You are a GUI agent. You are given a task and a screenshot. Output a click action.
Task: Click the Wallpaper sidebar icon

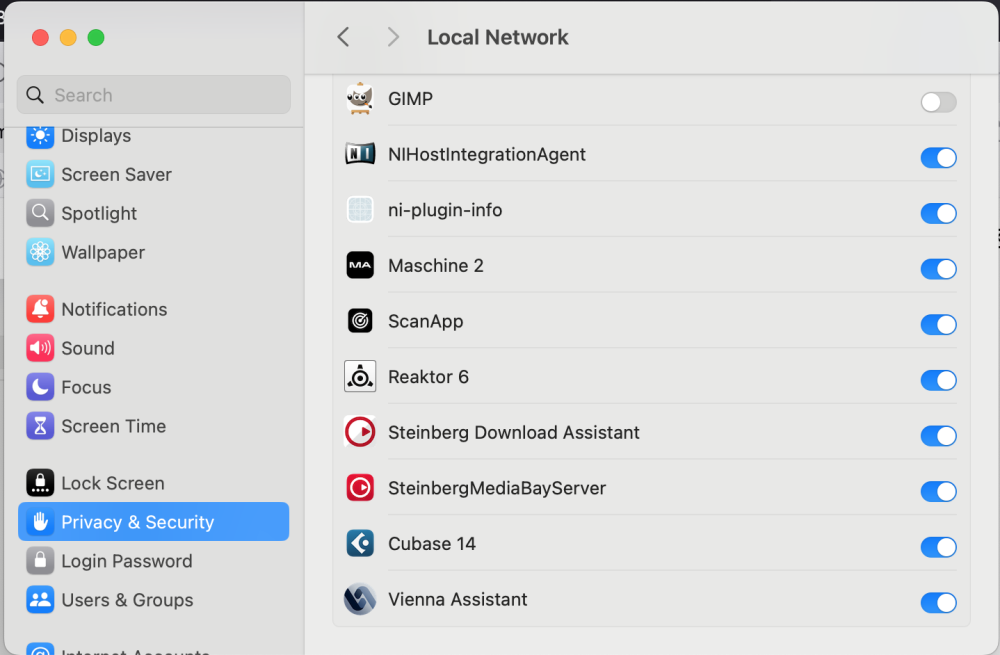pos(40,252)
